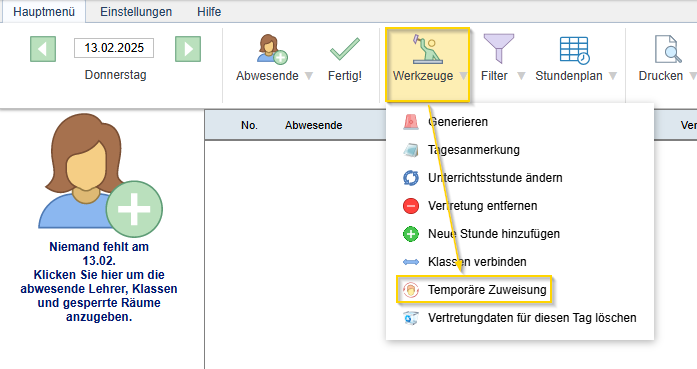Open the Werkzeuge tools icon
This screenshot has height=369, width=697.
[427, 48]
